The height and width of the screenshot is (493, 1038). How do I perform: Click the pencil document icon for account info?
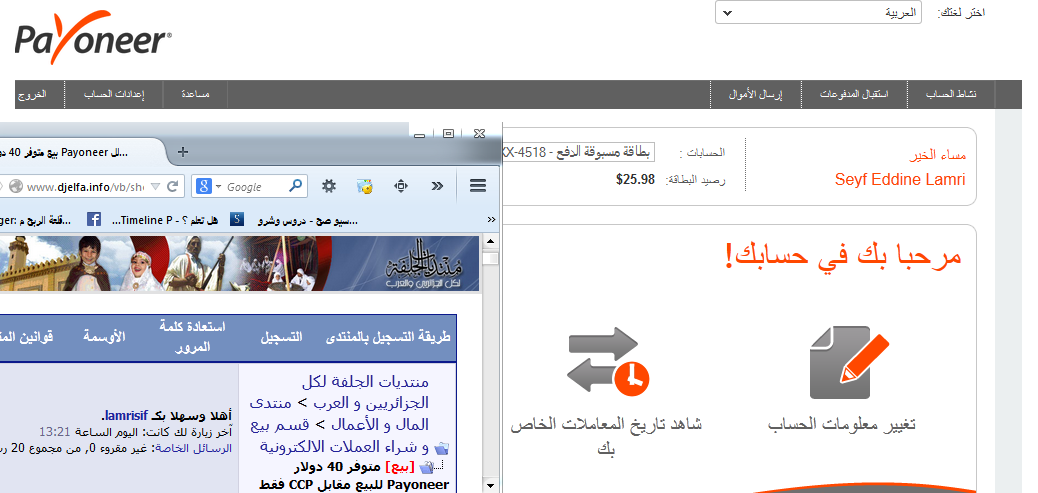click(x=848, y=362)
